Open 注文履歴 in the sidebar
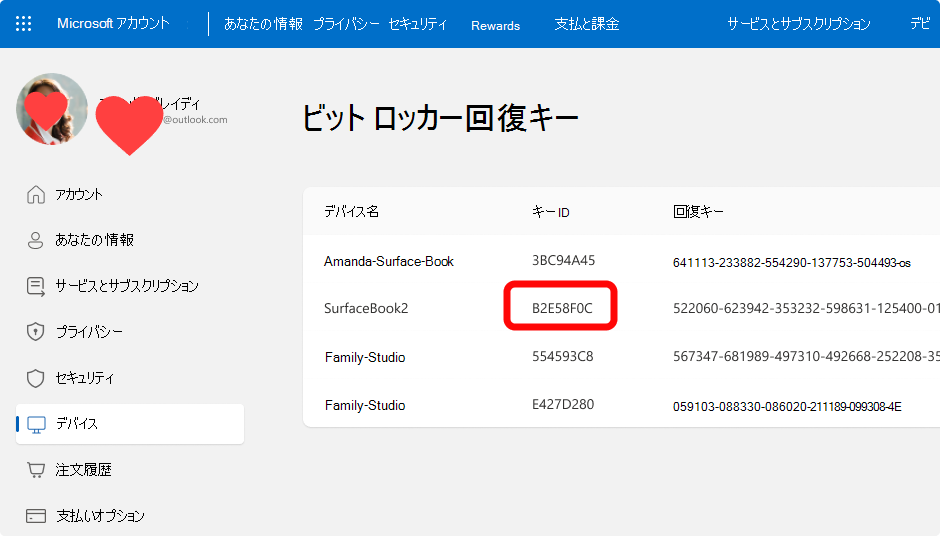Image resolution: width=940 pixels, height=536 pixels. point(83,469)
